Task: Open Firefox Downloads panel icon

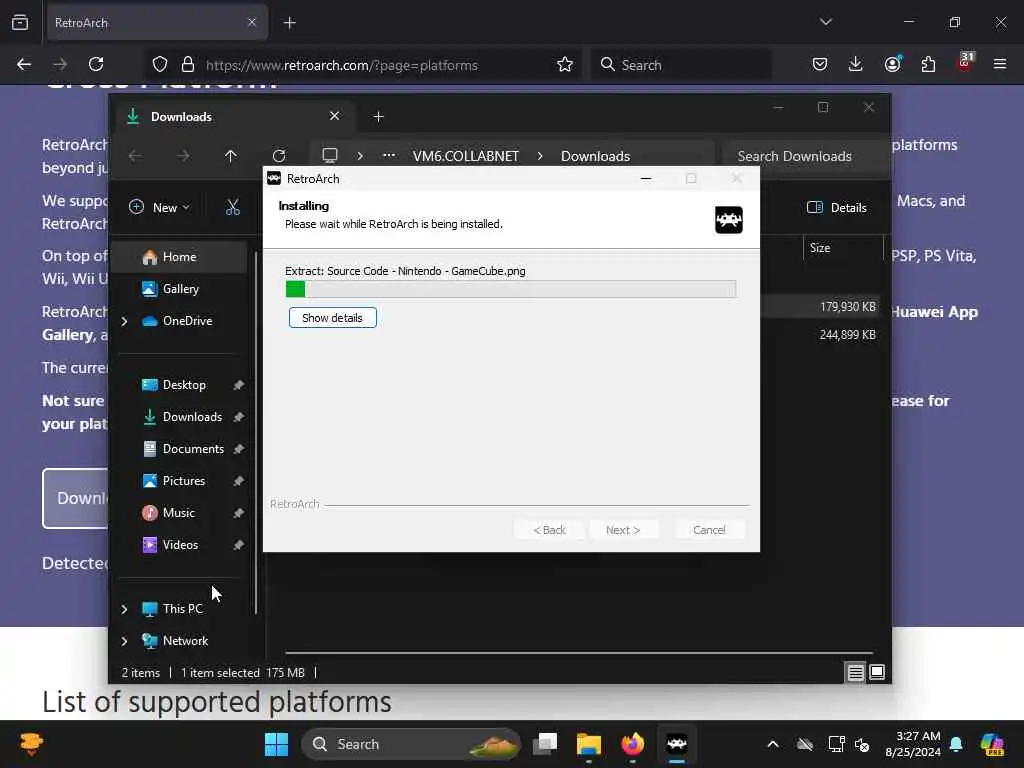Action: (856, 64)
